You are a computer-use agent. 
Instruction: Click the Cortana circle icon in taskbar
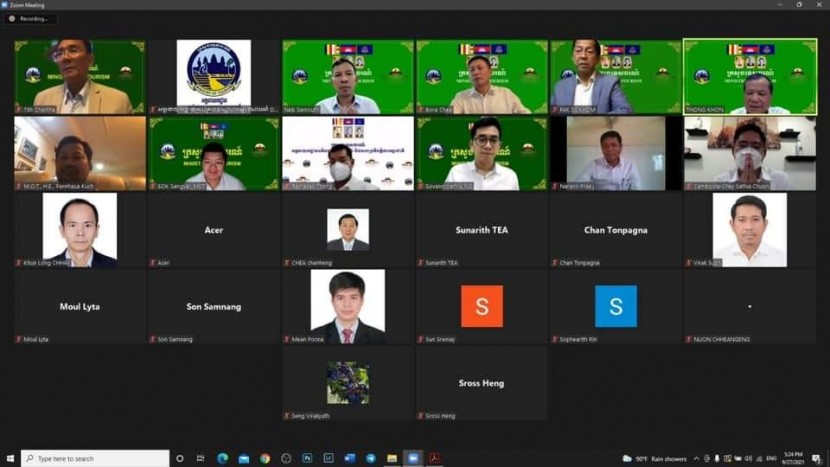pos(180,458)
